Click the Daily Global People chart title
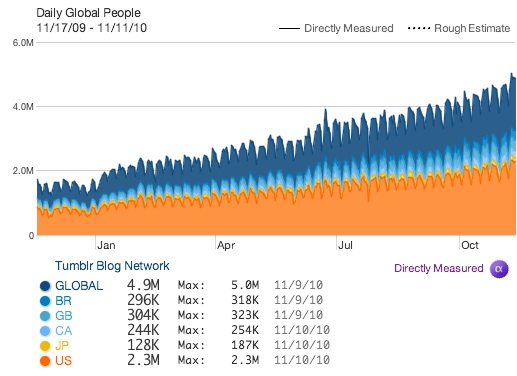Viewport: 517px width, 376px height. tap(88, 13)
